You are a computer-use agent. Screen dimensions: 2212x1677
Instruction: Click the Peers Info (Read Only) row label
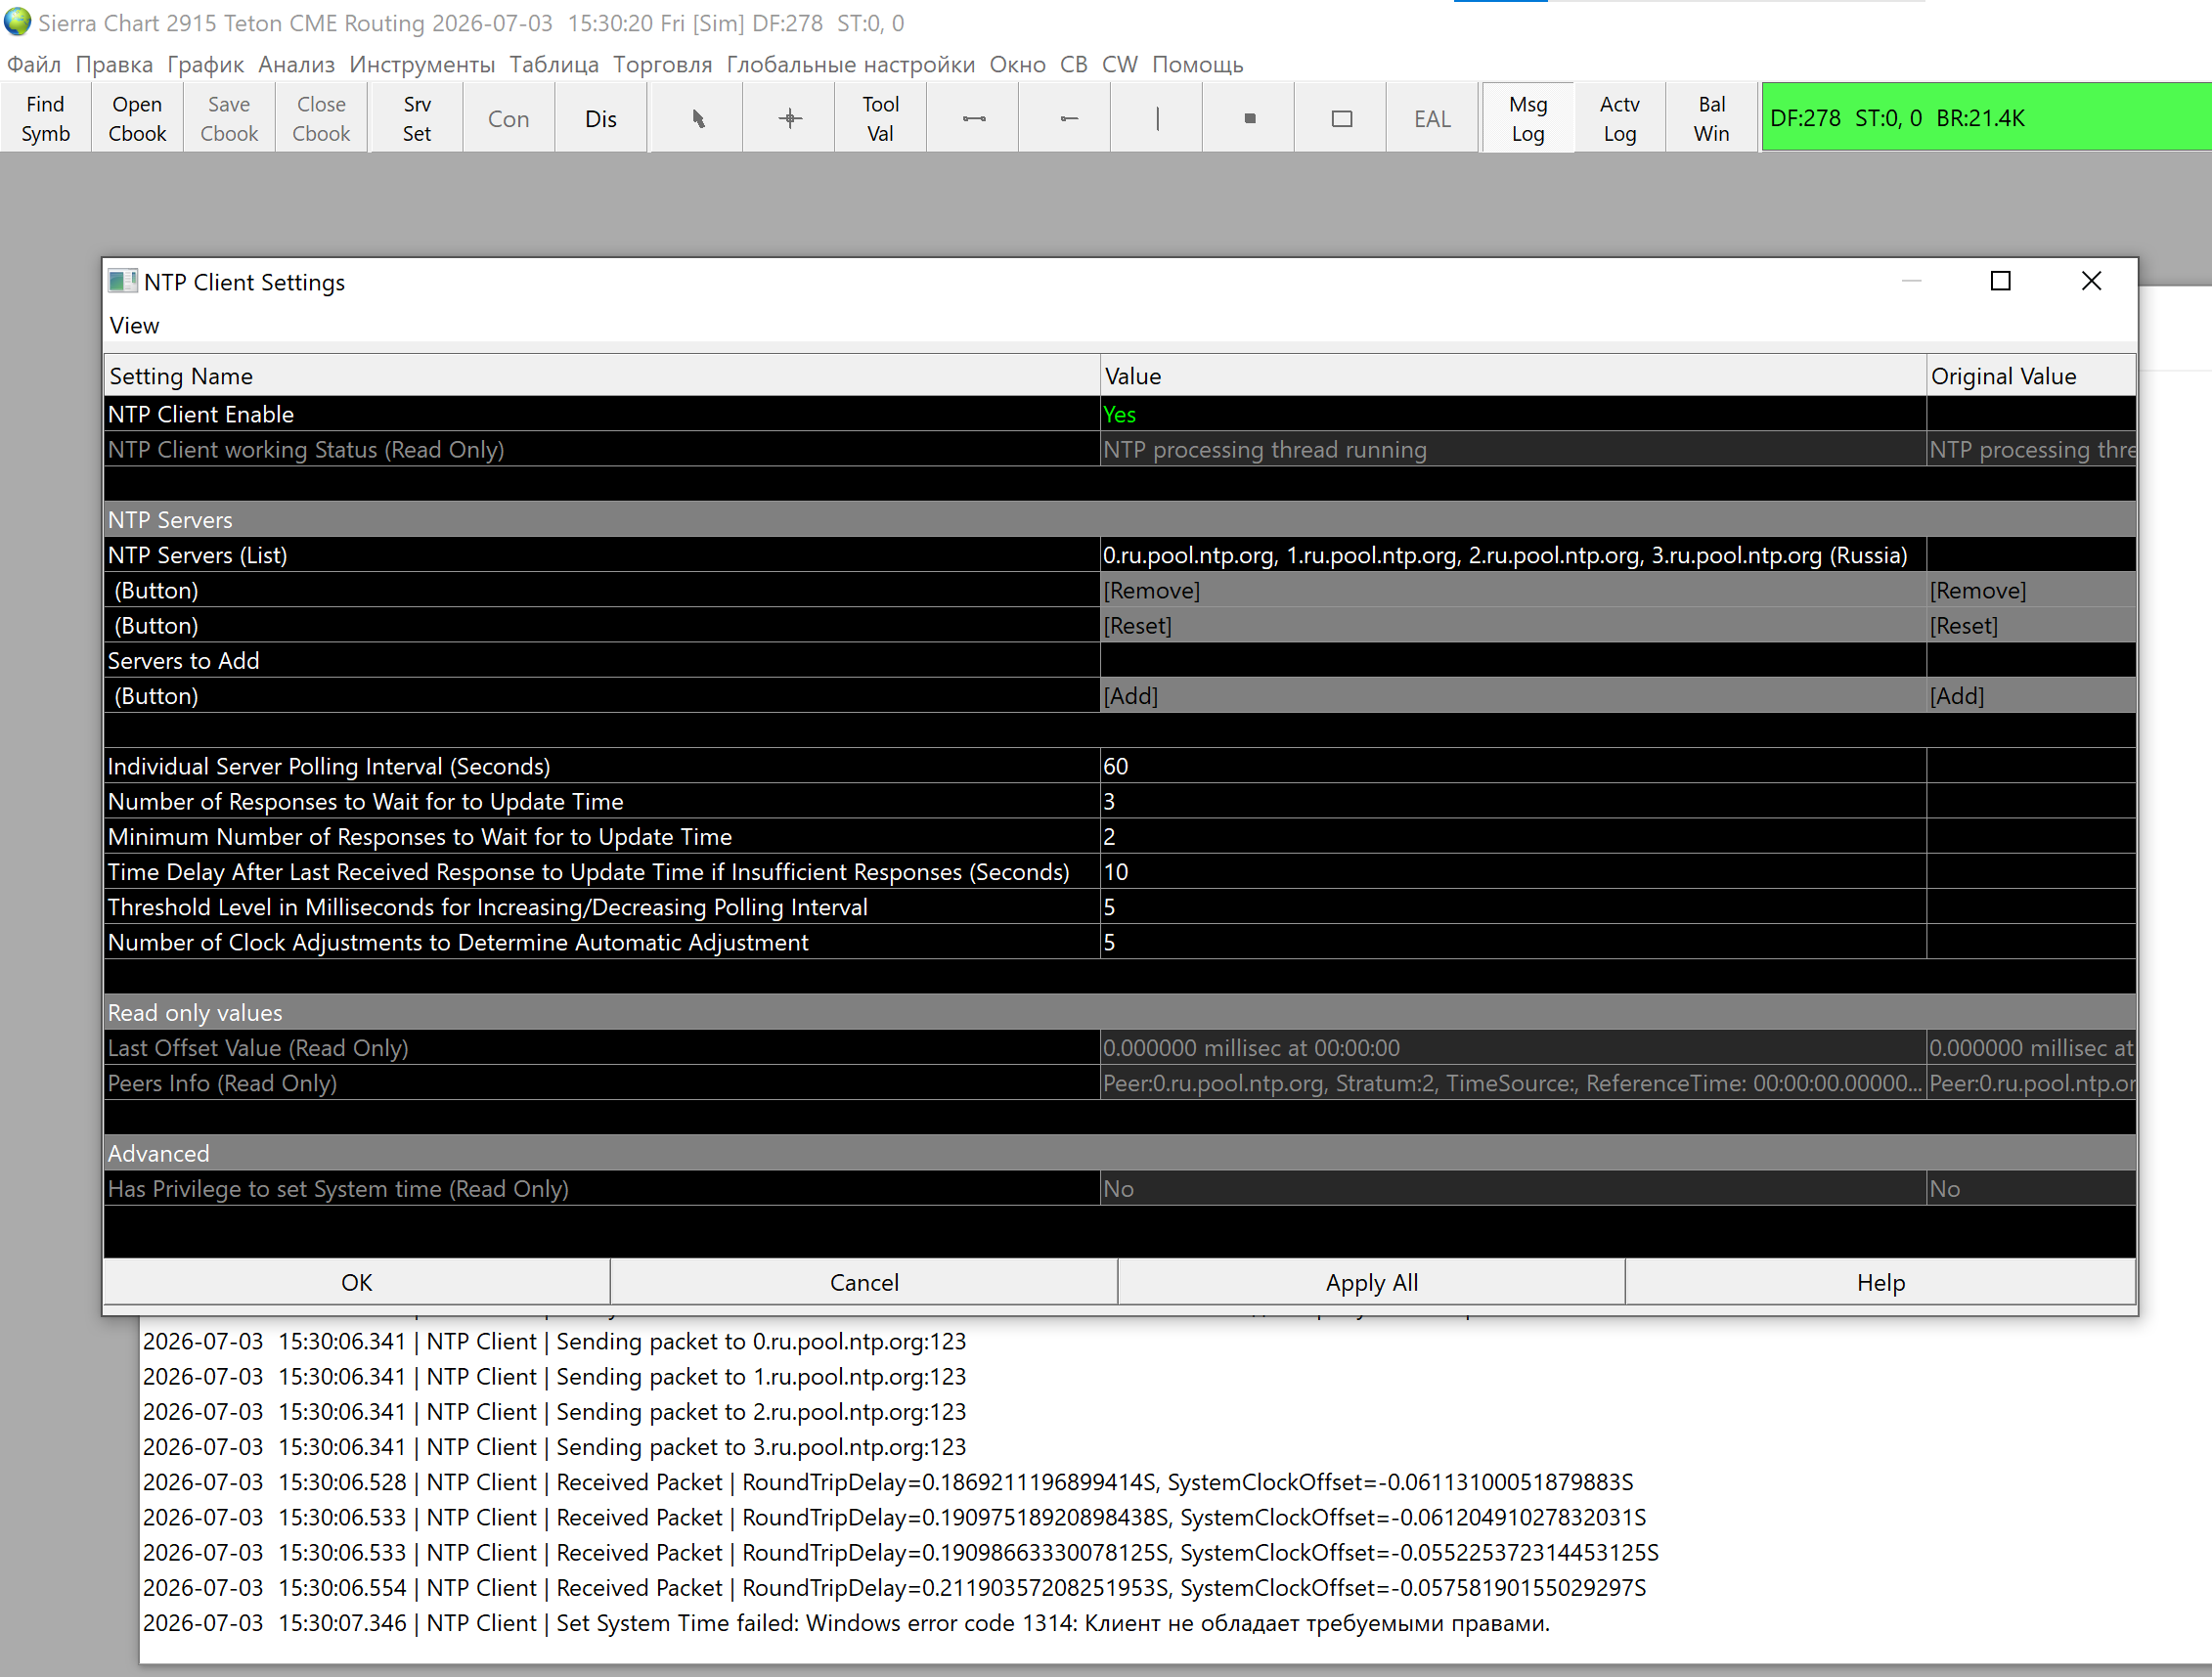(x=222, y=1083)
